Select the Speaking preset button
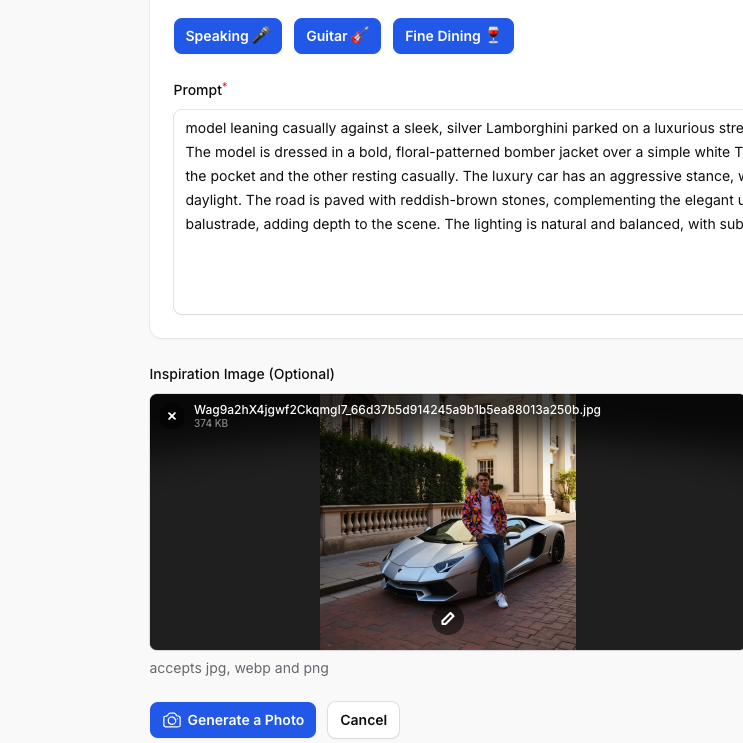The height and width of the screenshot is (743, 743). click(228, 36)
